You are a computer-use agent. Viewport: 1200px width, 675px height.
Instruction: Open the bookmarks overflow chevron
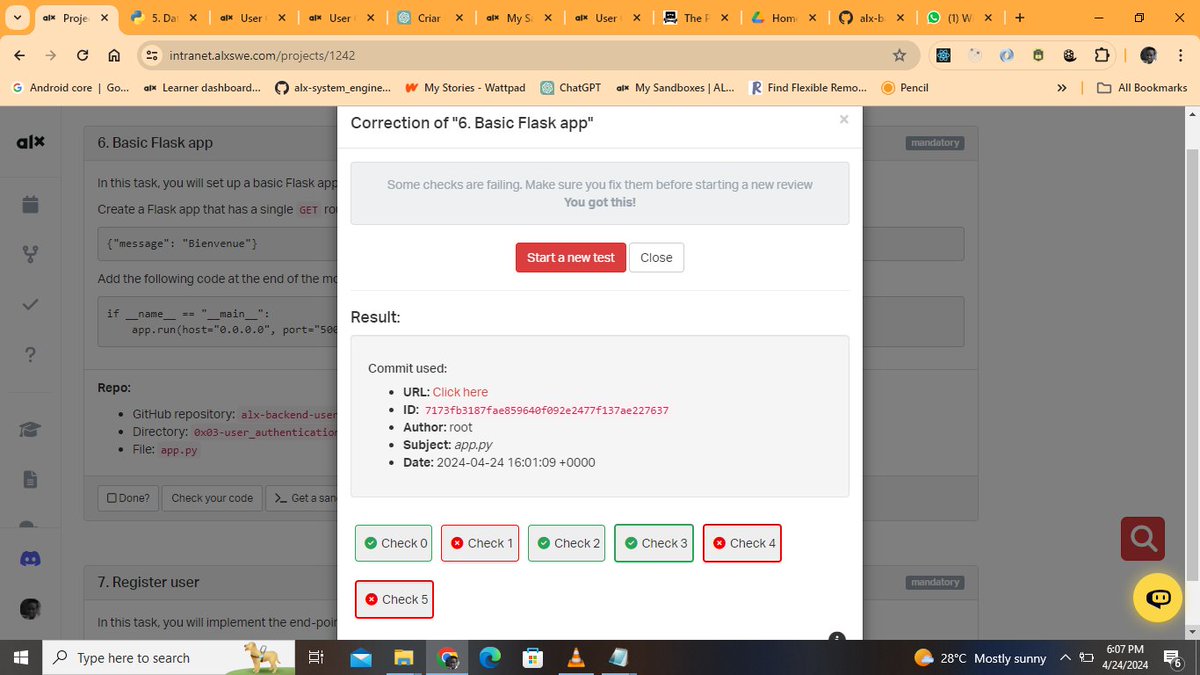1061,87
